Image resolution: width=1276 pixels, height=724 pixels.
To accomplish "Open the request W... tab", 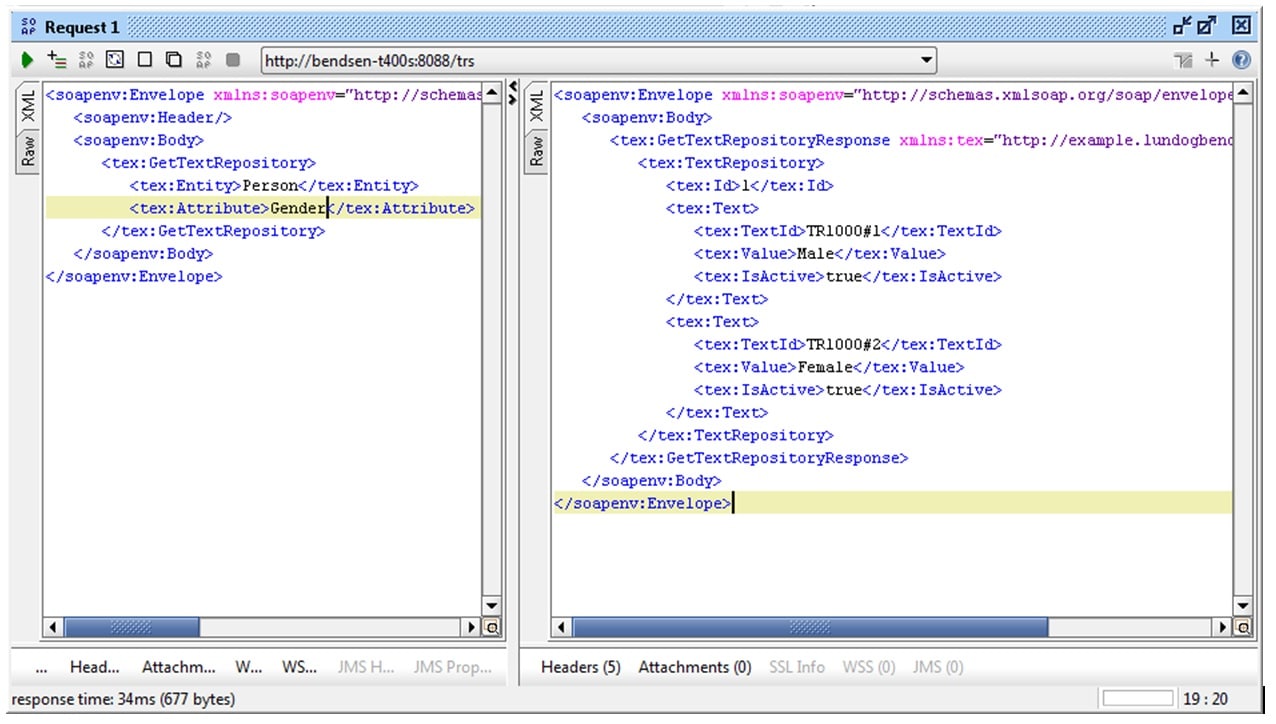I will (249, 667).
